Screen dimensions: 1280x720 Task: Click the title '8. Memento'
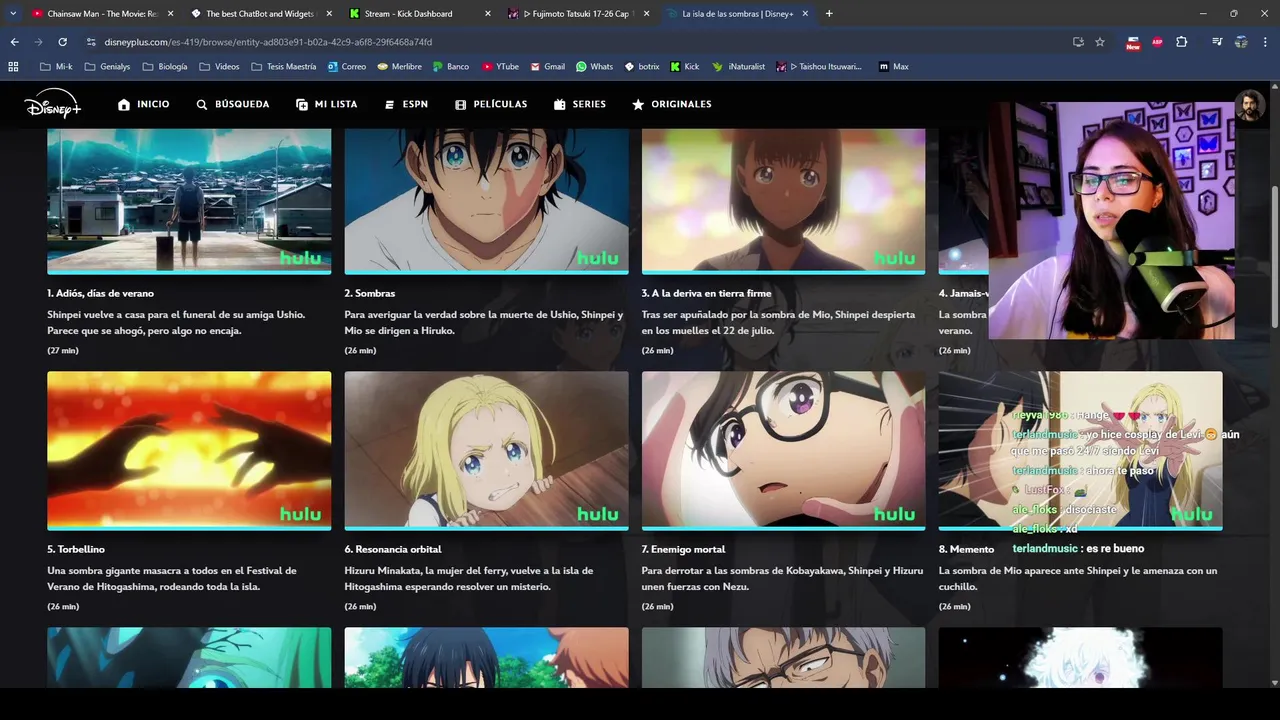click(x=966, y=549)
